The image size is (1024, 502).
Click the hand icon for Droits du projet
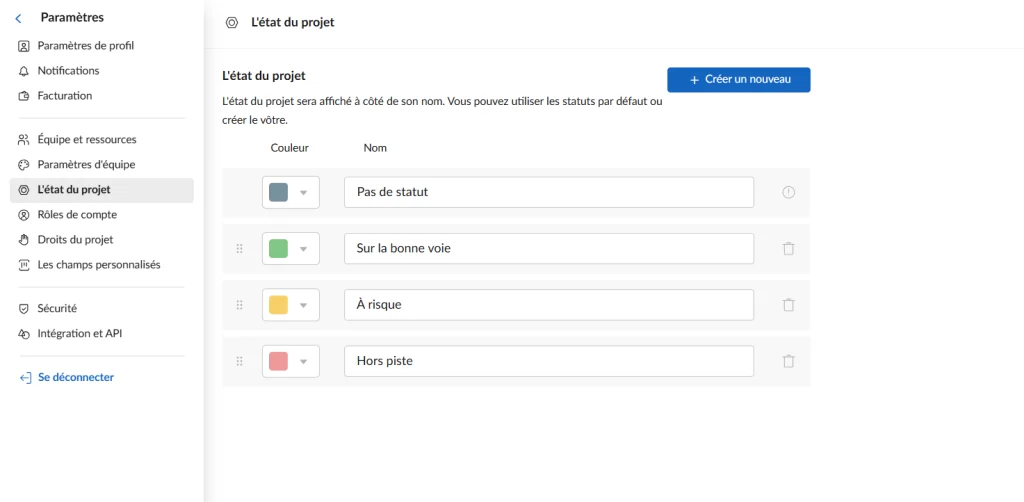(x=24, y=240)
